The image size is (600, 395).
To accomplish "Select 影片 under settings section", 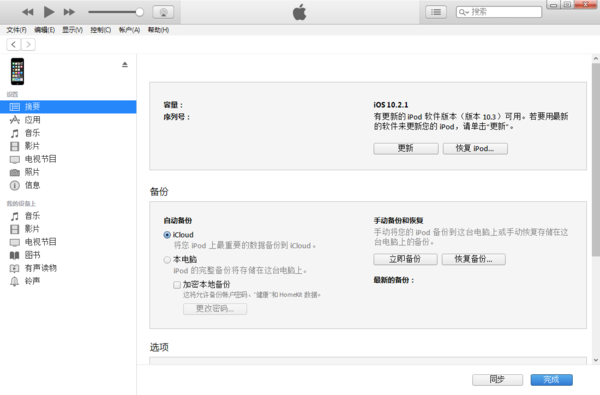I will [x=68, y=146].
